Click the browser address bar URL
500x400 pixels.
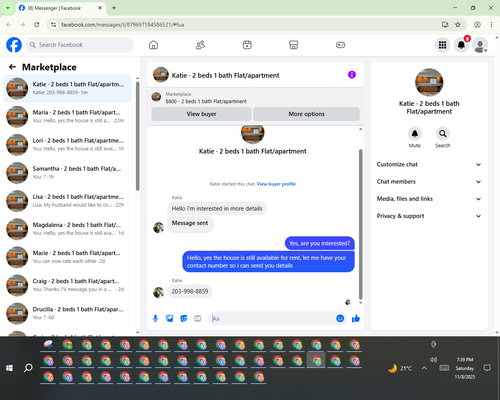(122, 25)
